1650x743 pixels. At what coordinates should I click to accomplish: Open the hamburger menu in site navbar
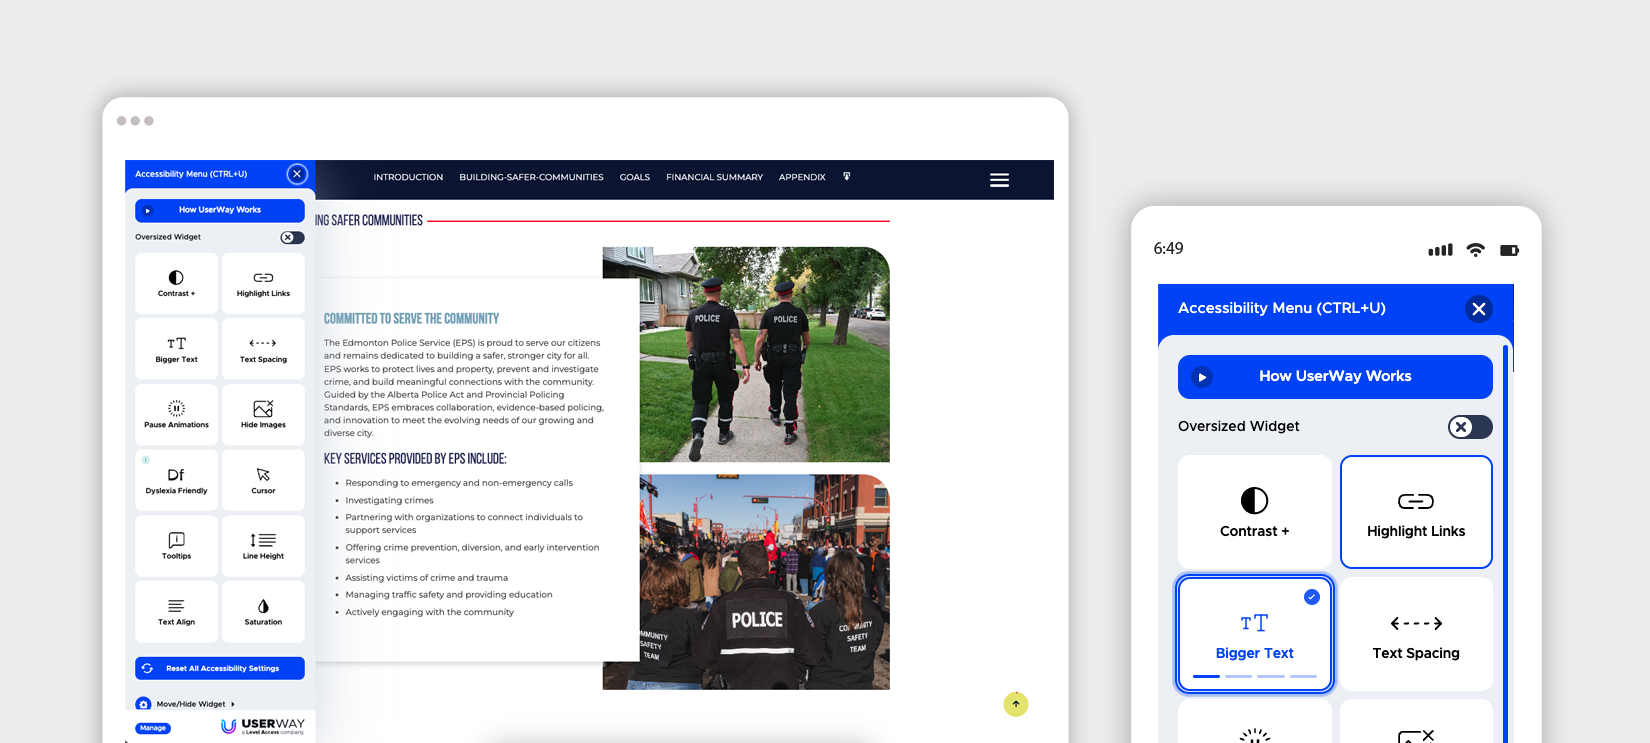(x=999, y=180)
